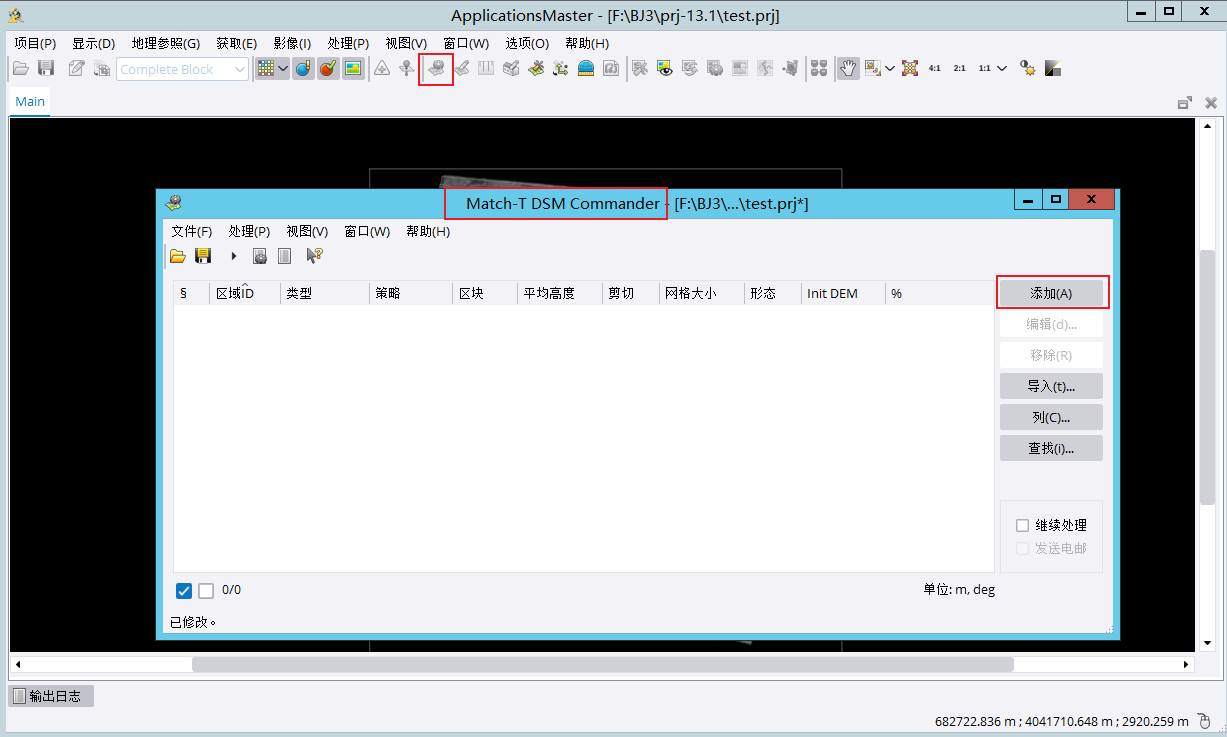Click the 2:1 zoom icon

click(960, 69)
